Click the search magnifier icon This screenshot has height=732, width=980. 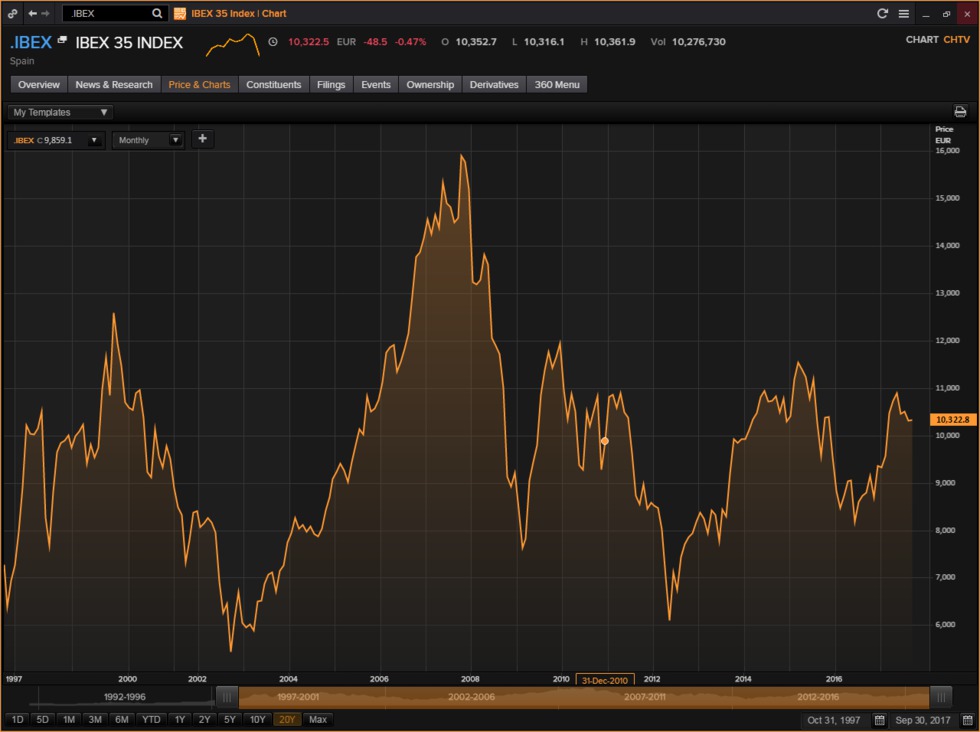(157, 13)
